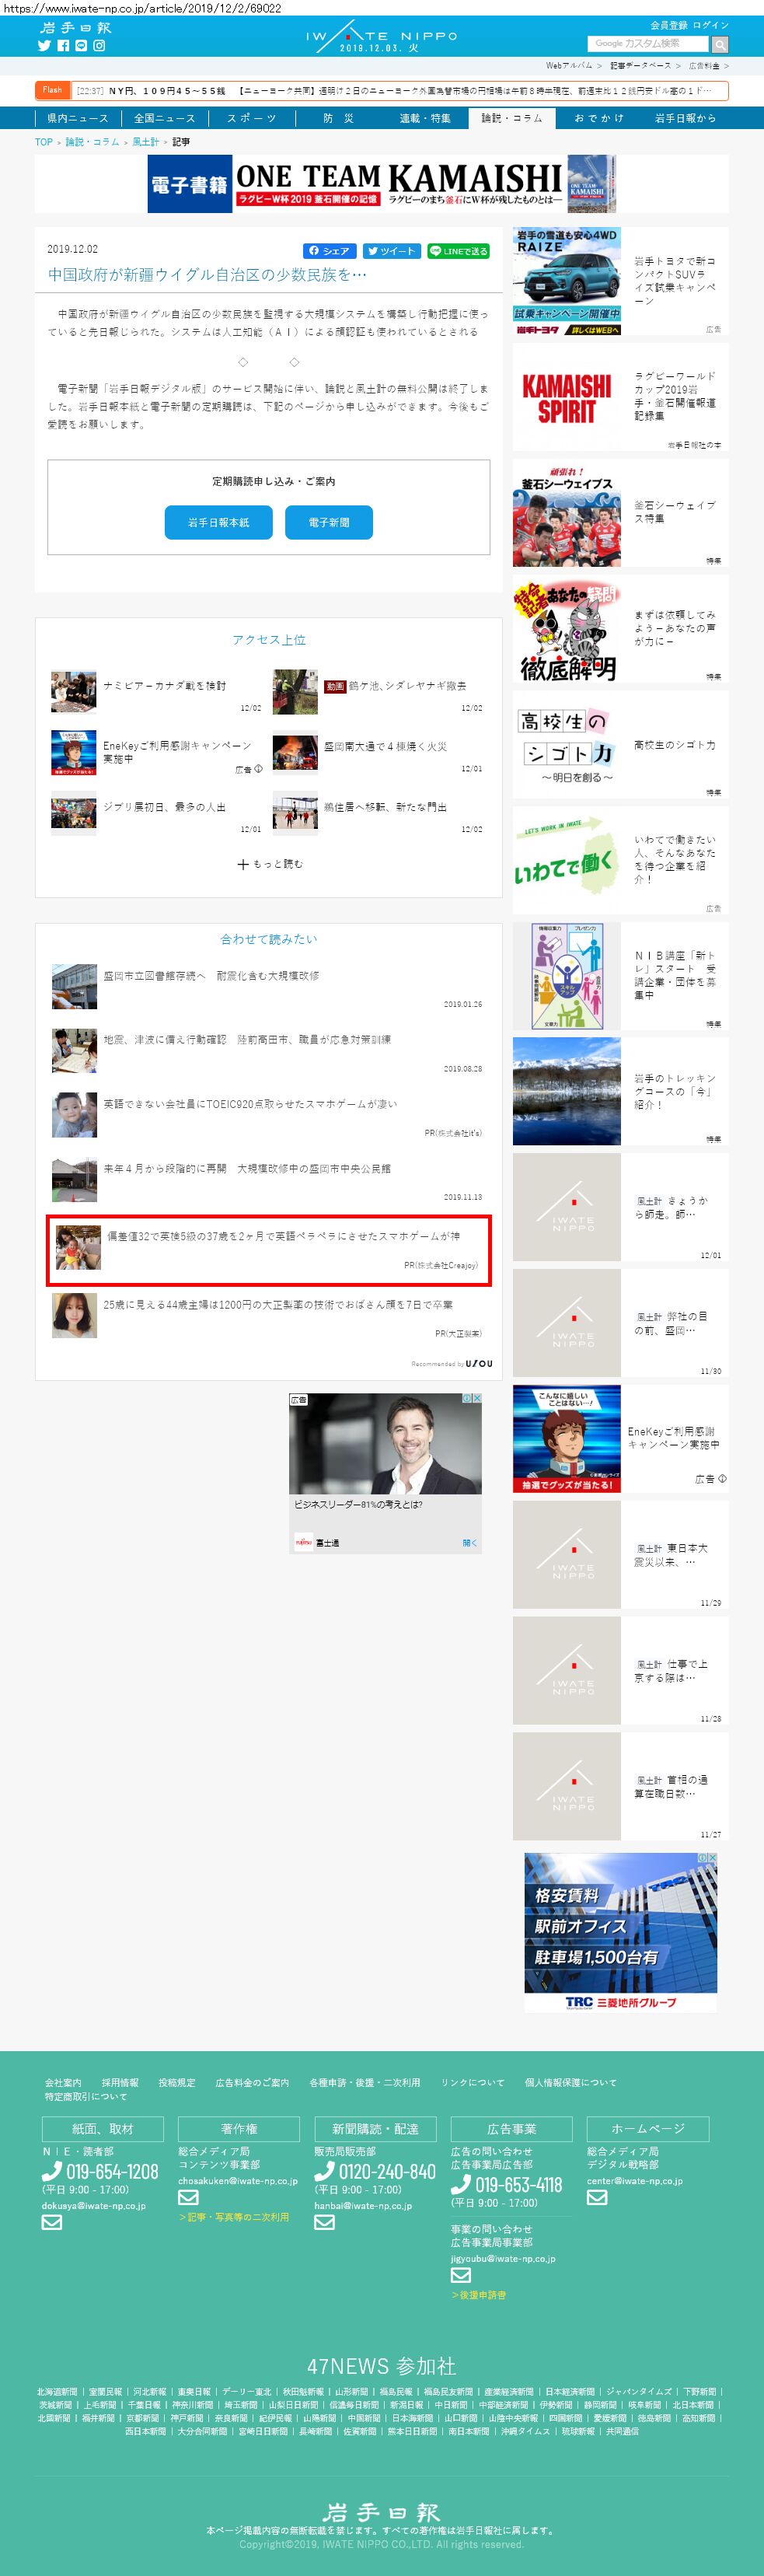Click the search magnifier button
Viewport: 764px width, 2576px height.
pyautogui.click(x=720, y=44)
